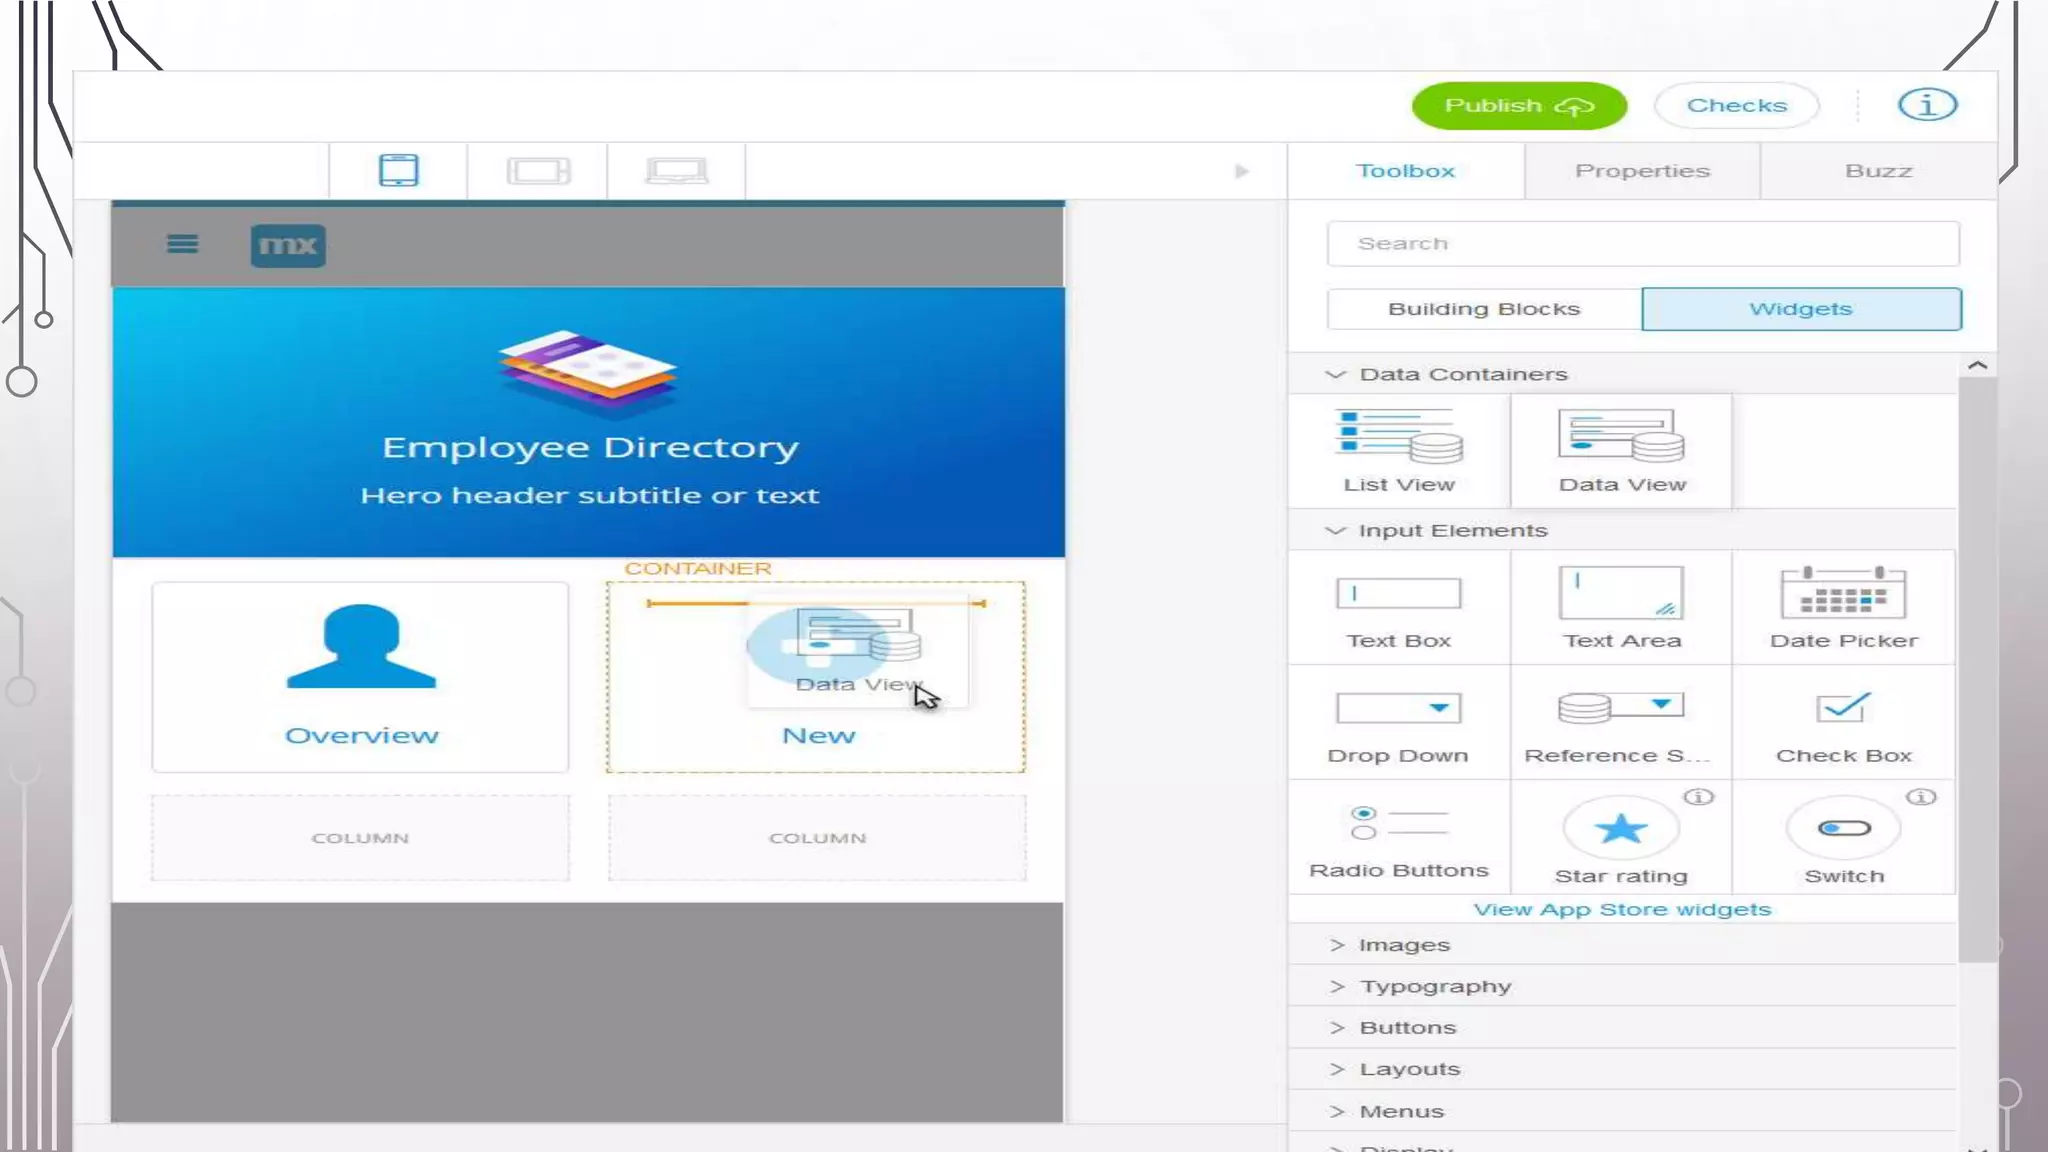Click the info icon beside Checks
The width and height of the screenshot is (2048, 1152).
click(x=1927, y=104)
